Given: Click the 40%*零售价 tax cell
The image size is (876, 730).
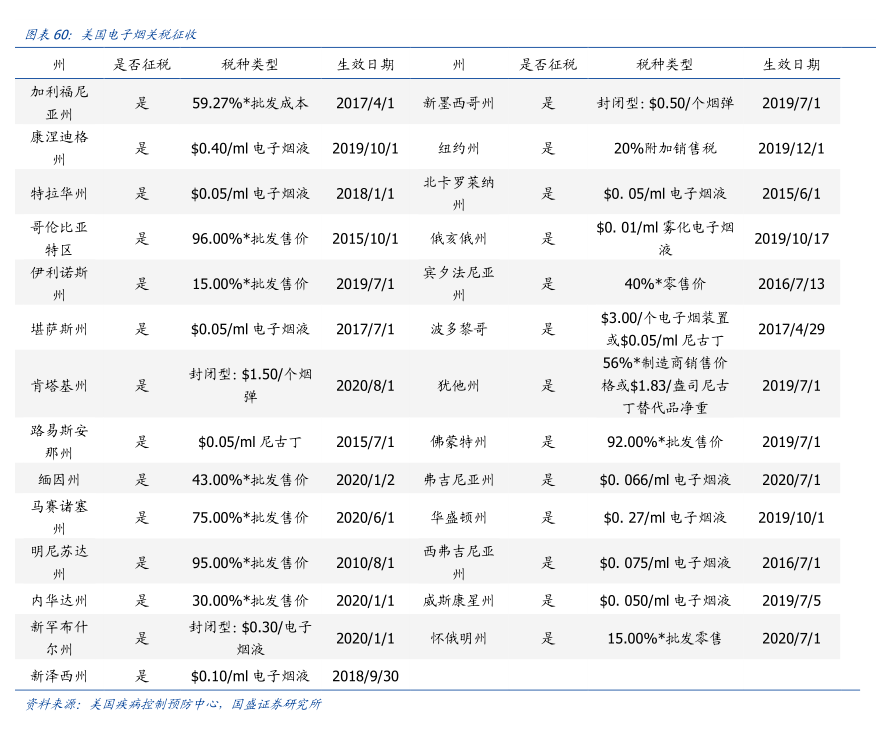Looking at the screenshot, I should [665, 284].
